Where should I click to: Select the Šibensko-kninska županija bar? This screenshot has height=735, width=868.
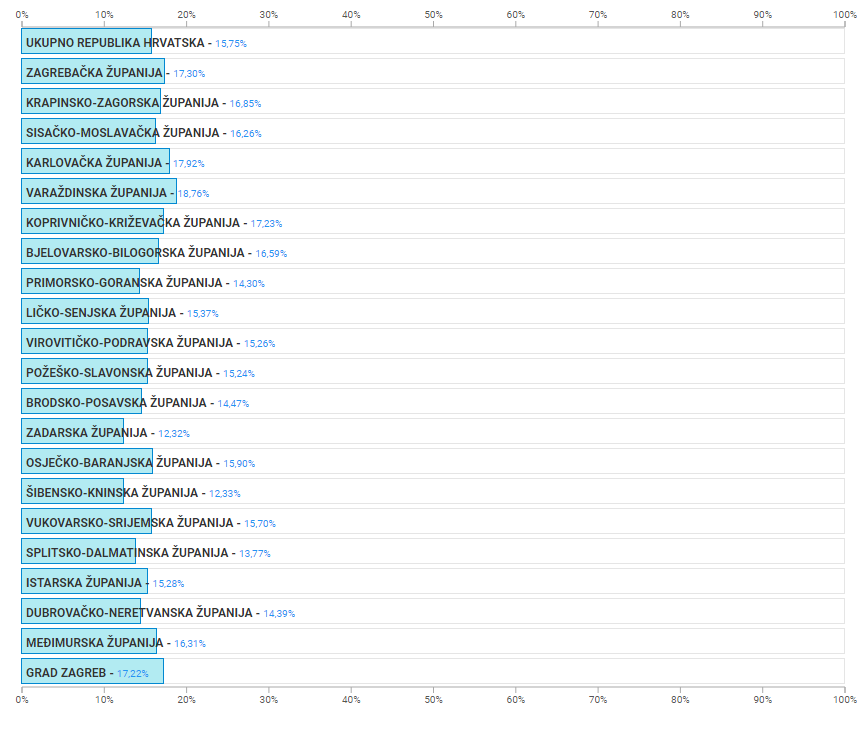(72, 493)
